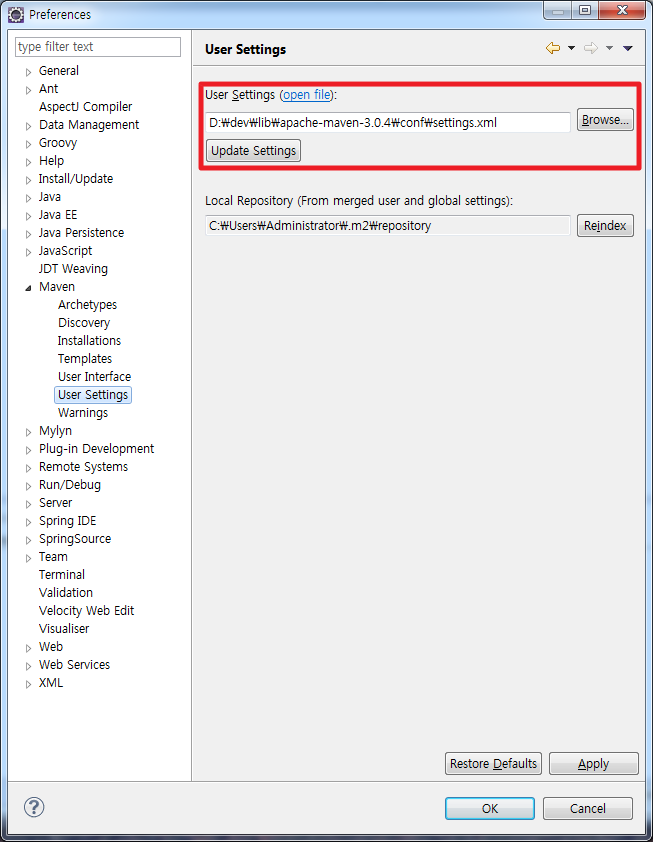
Task: Select Velocity Web Edit page
Action: point(86,611)
